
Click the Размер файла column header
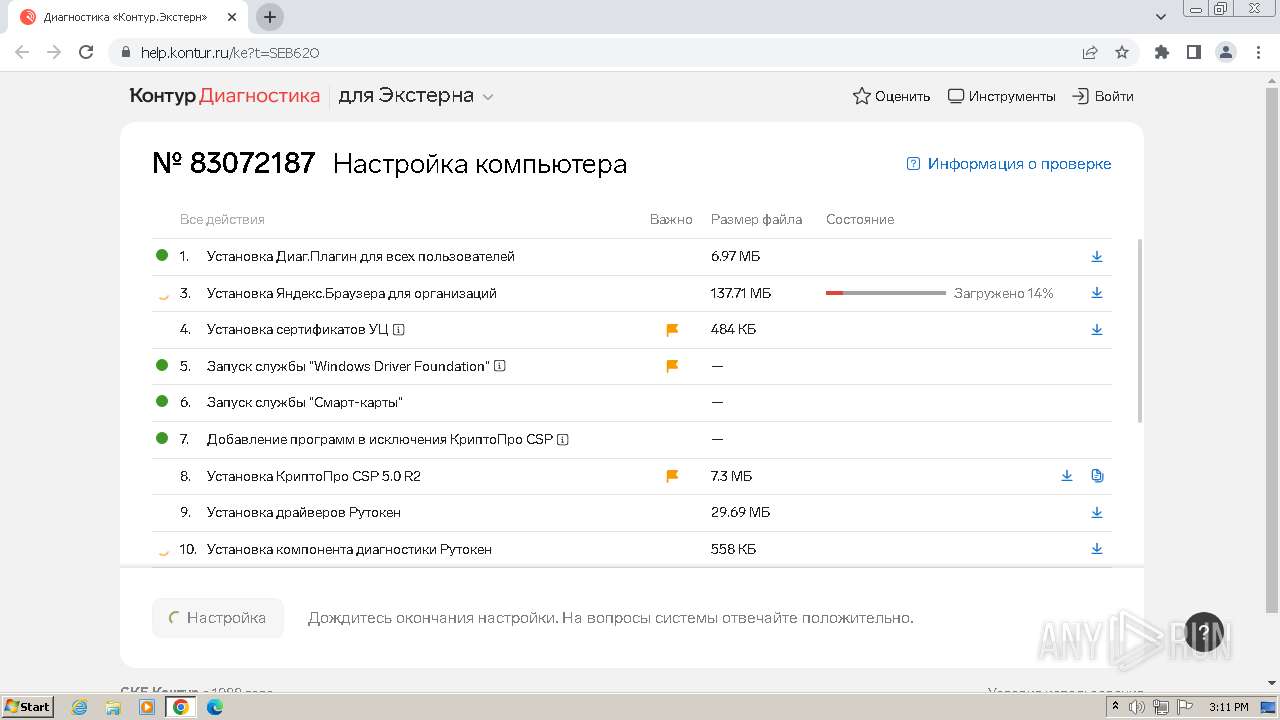(x=756, y=219)
